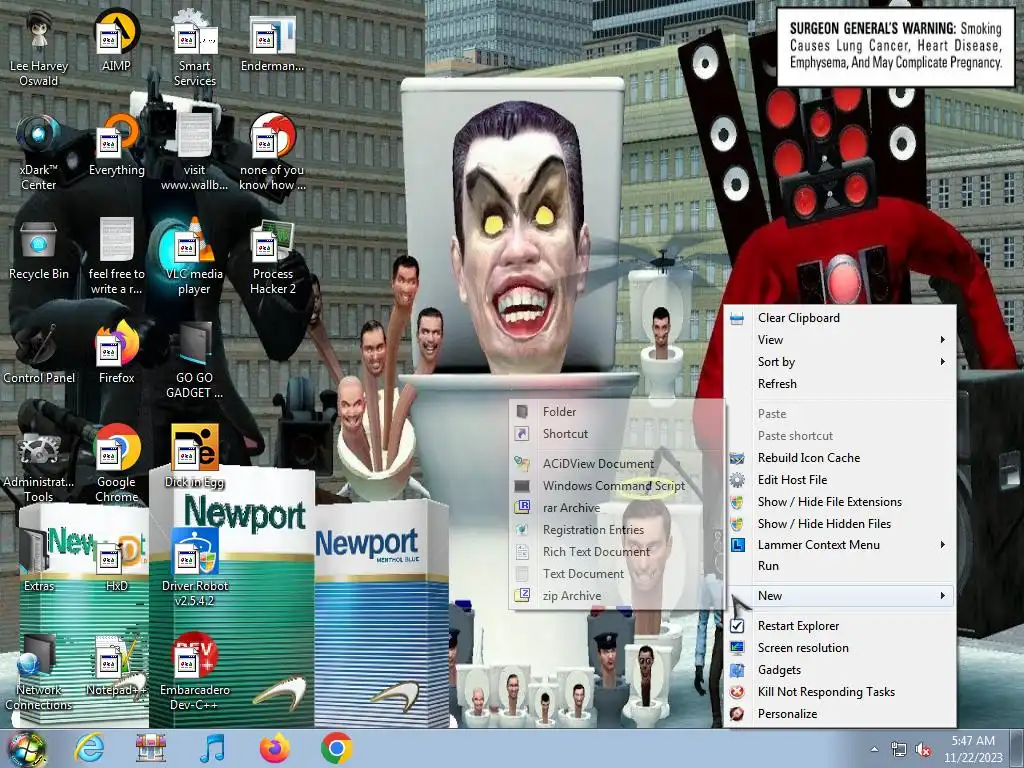Select the Dick in Egg desktop icon
This screenshot has height=768, width=1024.
point(194,457)
